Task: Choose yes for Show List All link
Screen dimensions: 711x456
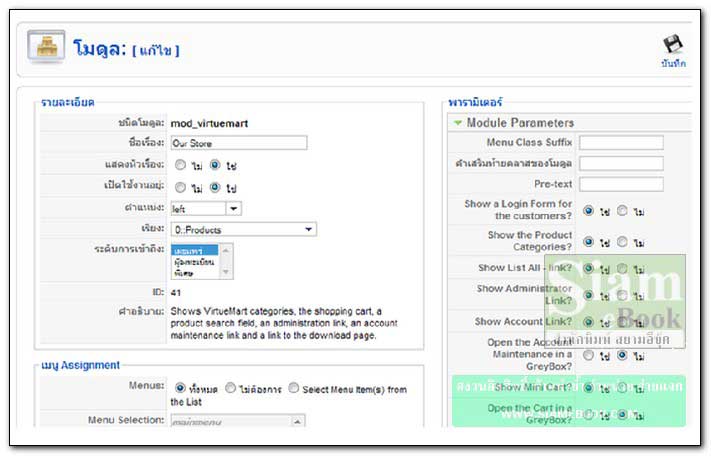Action: click(x=589, y=268)
